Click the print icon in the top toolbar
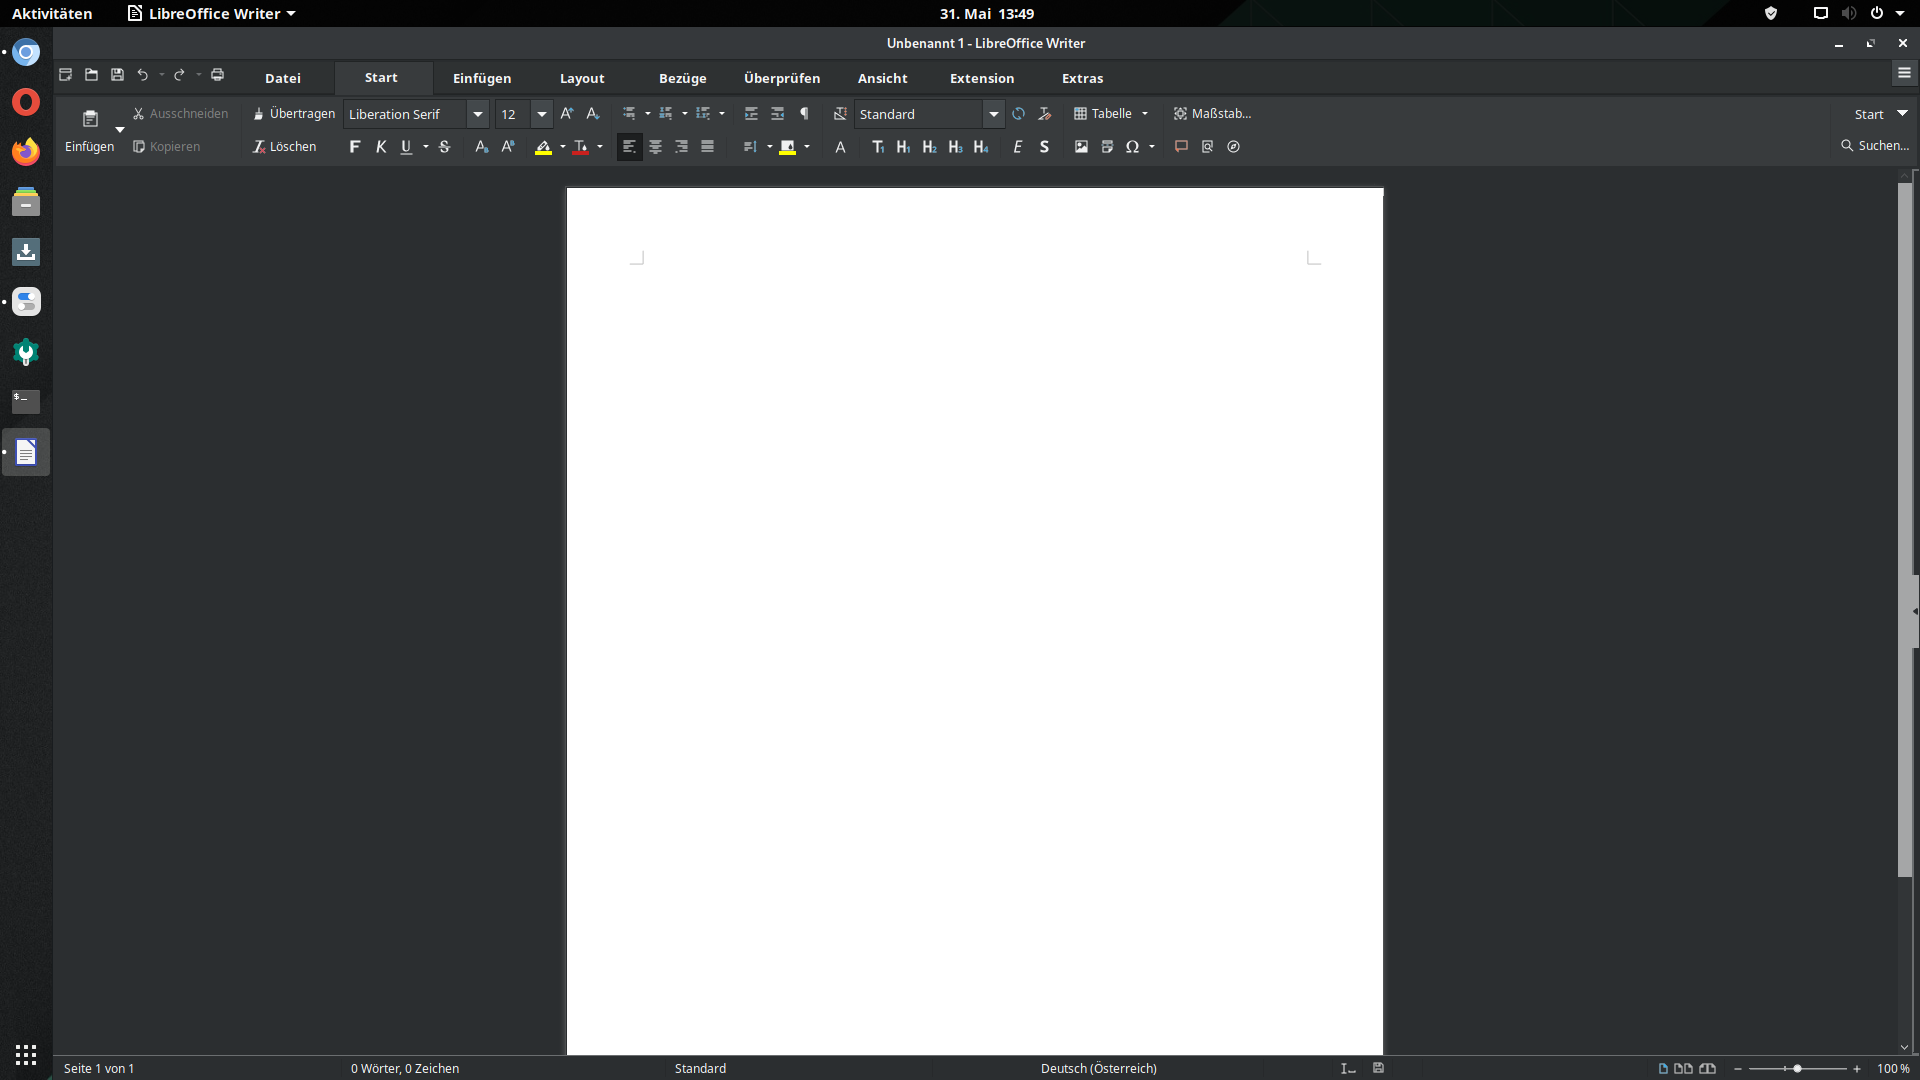 (x=217, y=75)
